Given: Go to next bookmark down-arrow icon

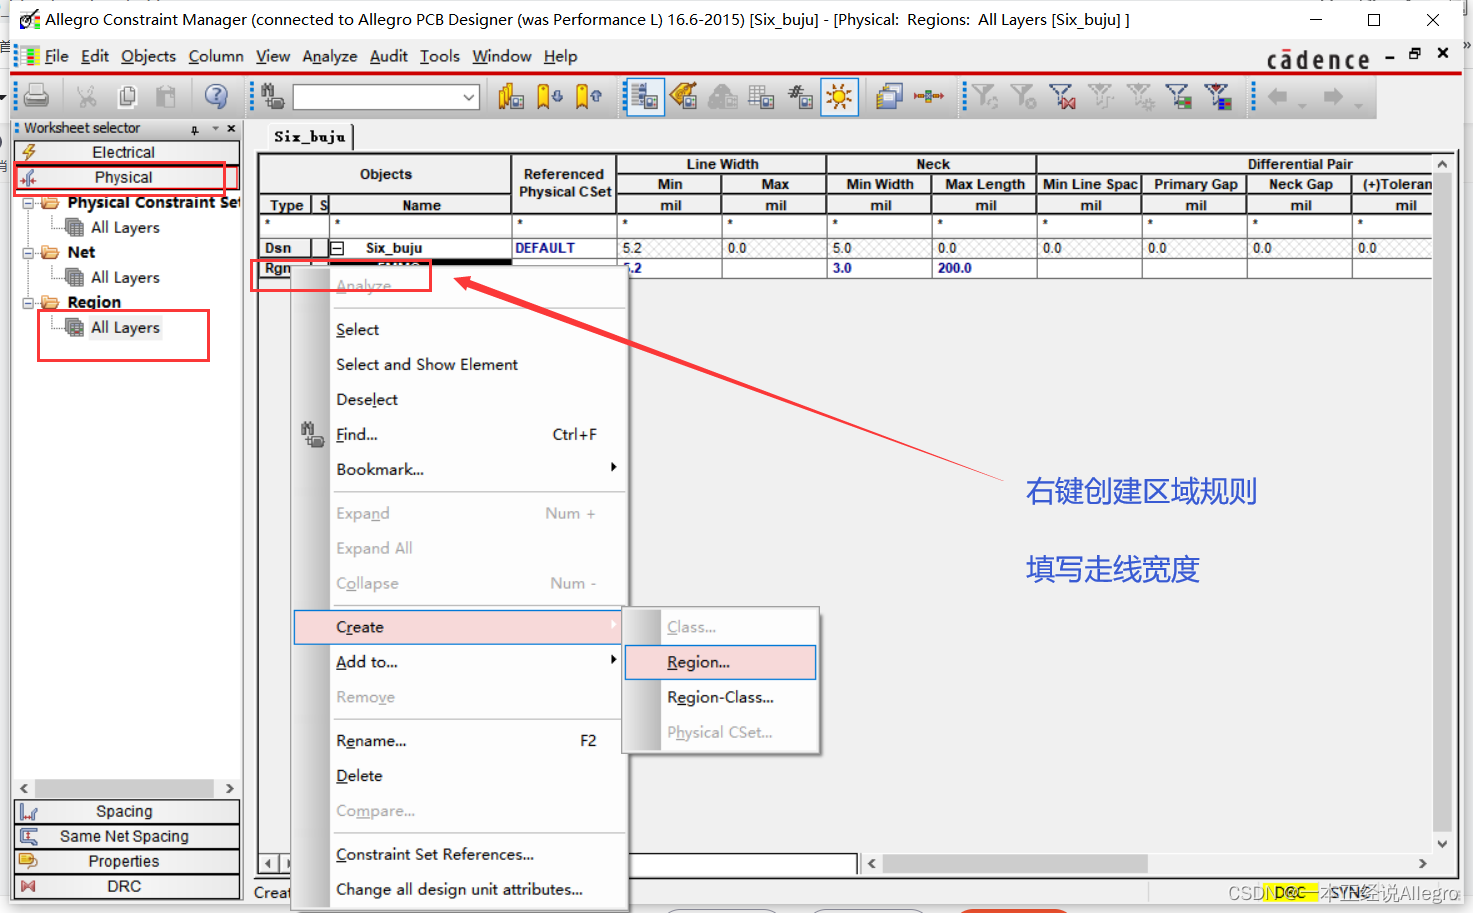Looking at the screenshot, I should point(549,96).
